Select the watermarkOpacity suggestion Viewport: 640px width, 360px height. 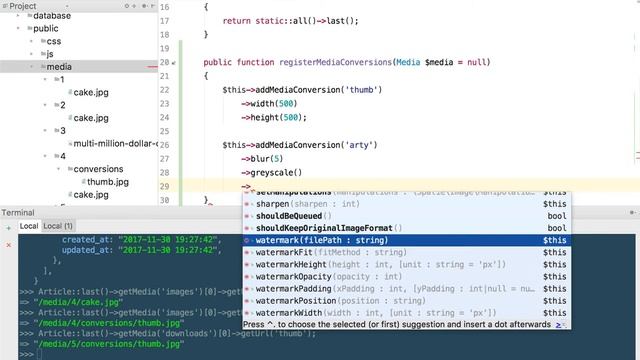pos(406,277)
